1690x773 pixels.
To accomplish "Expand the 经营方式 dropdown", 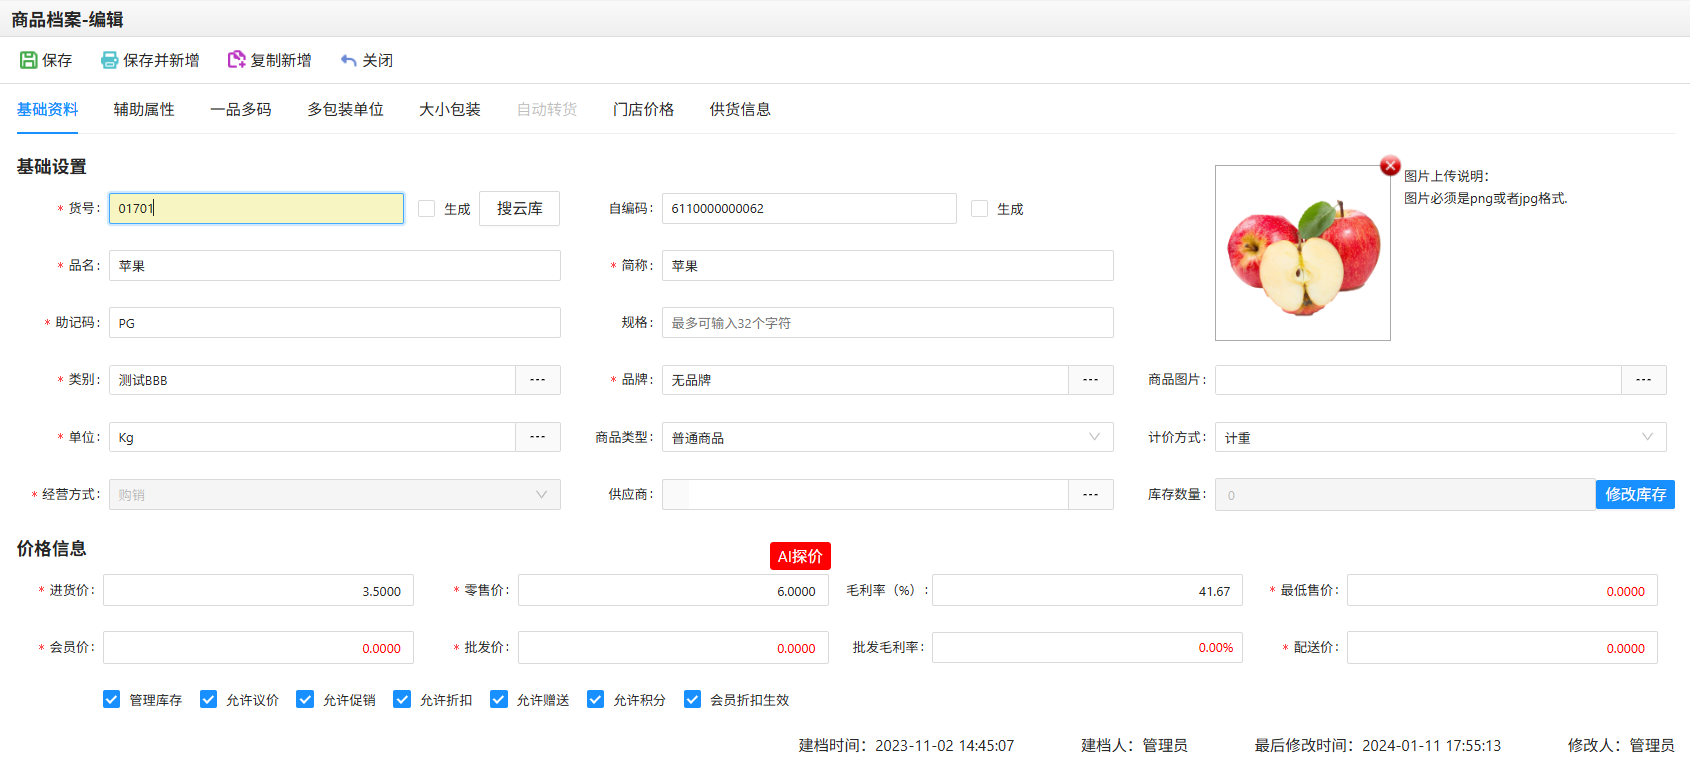I will point(541,495).
